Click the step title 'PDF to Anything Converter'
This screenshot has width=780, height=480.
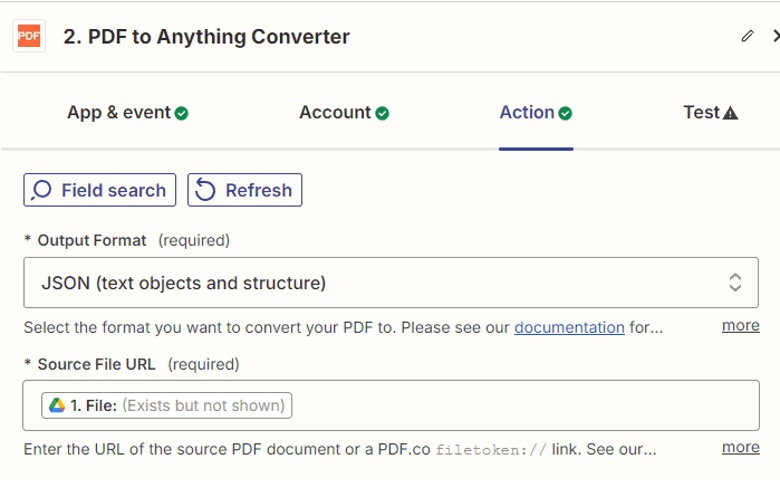click(206, 37)
